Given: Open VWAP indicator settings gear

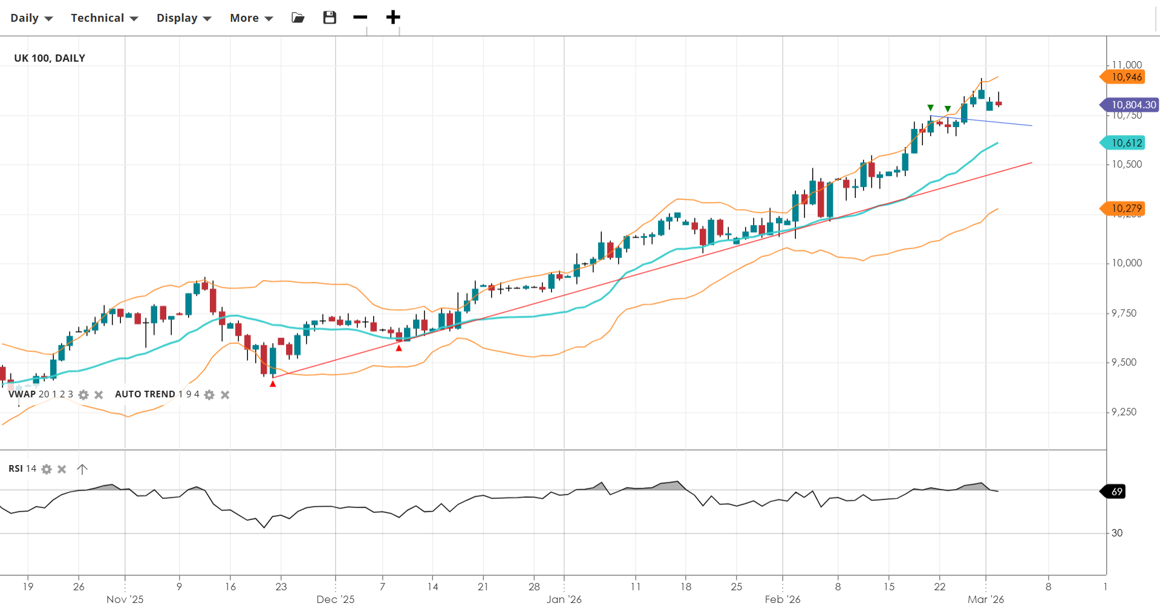Looking at the screenshot, I should (x=84, y=395).
